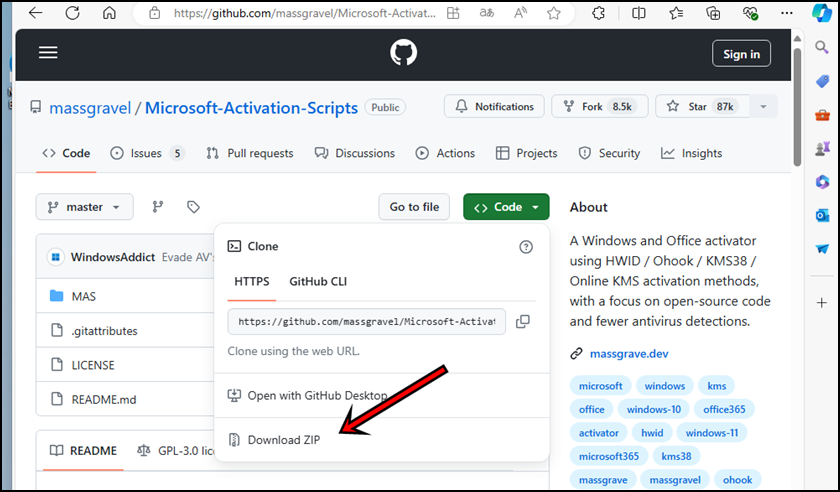840x492 pixels.
Task: Switch to the Pull requests tab
Action: pyautogui.click(x=250, y=153)
